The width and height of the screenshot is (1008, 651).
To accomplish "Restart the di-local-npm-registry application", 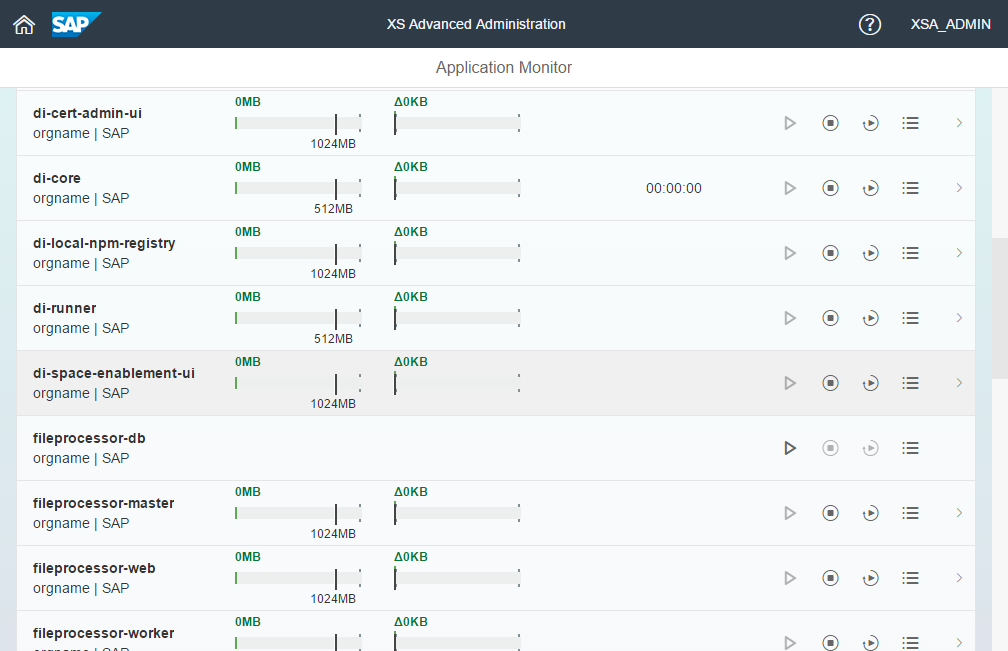I will pos(870,253).
